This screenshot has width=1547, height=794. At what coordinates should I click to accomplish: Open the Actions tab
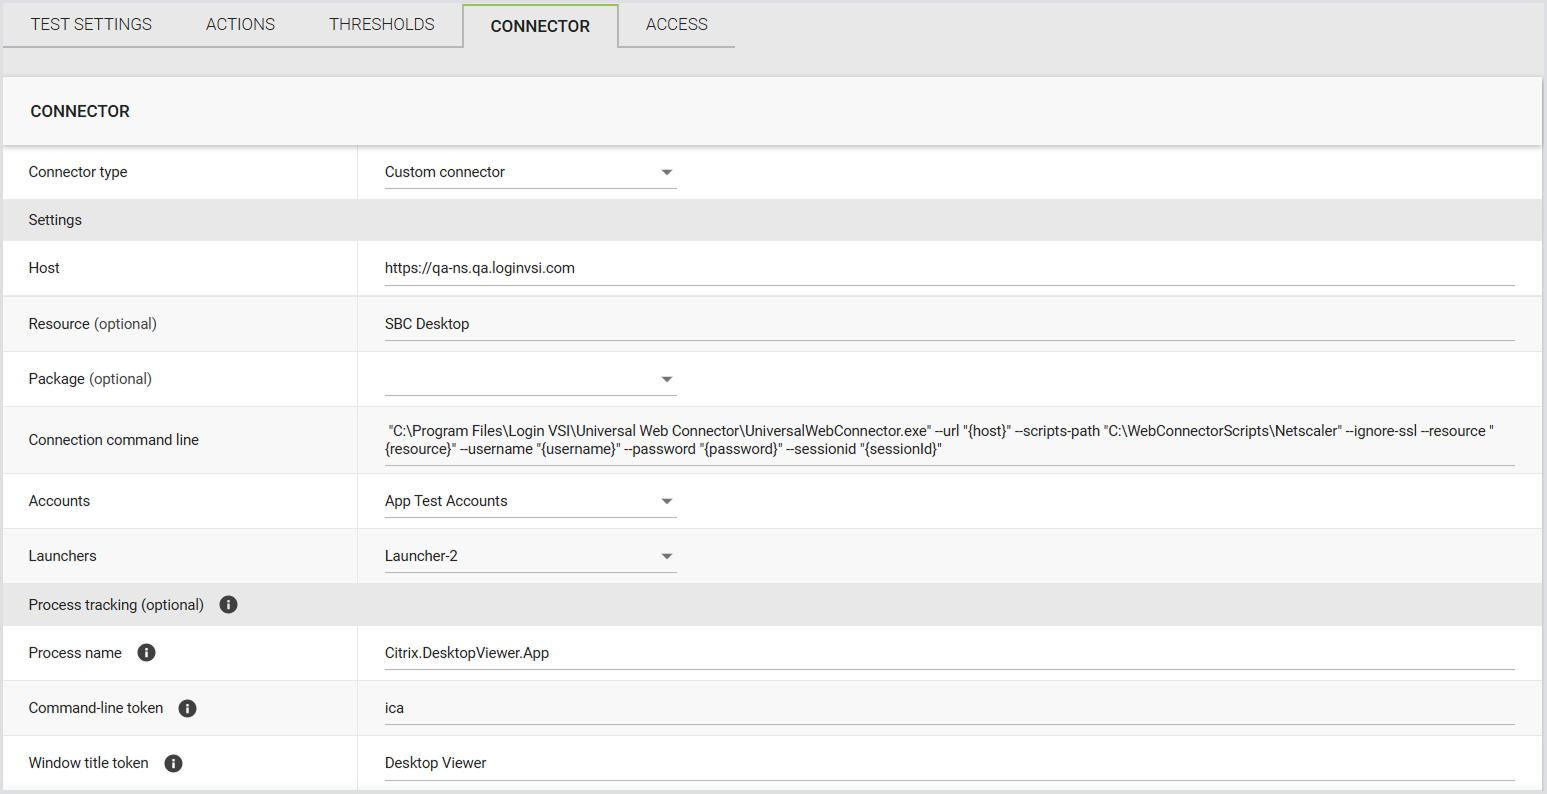[240, 24]
